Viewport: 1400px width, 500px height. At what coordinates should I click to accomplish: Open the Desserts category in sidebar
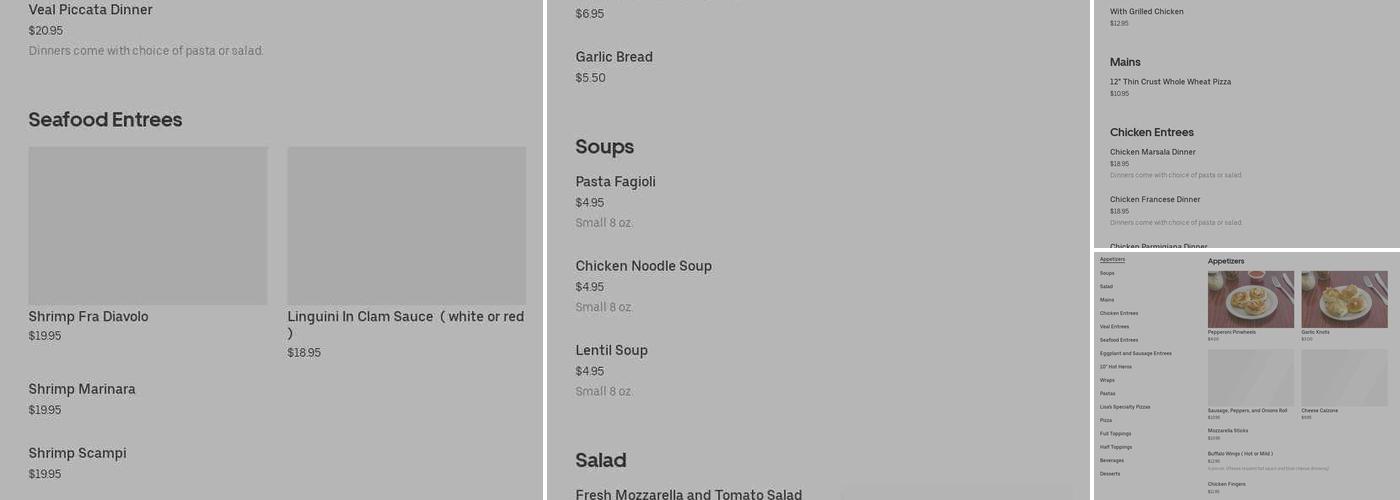(x=1110, y=474)
